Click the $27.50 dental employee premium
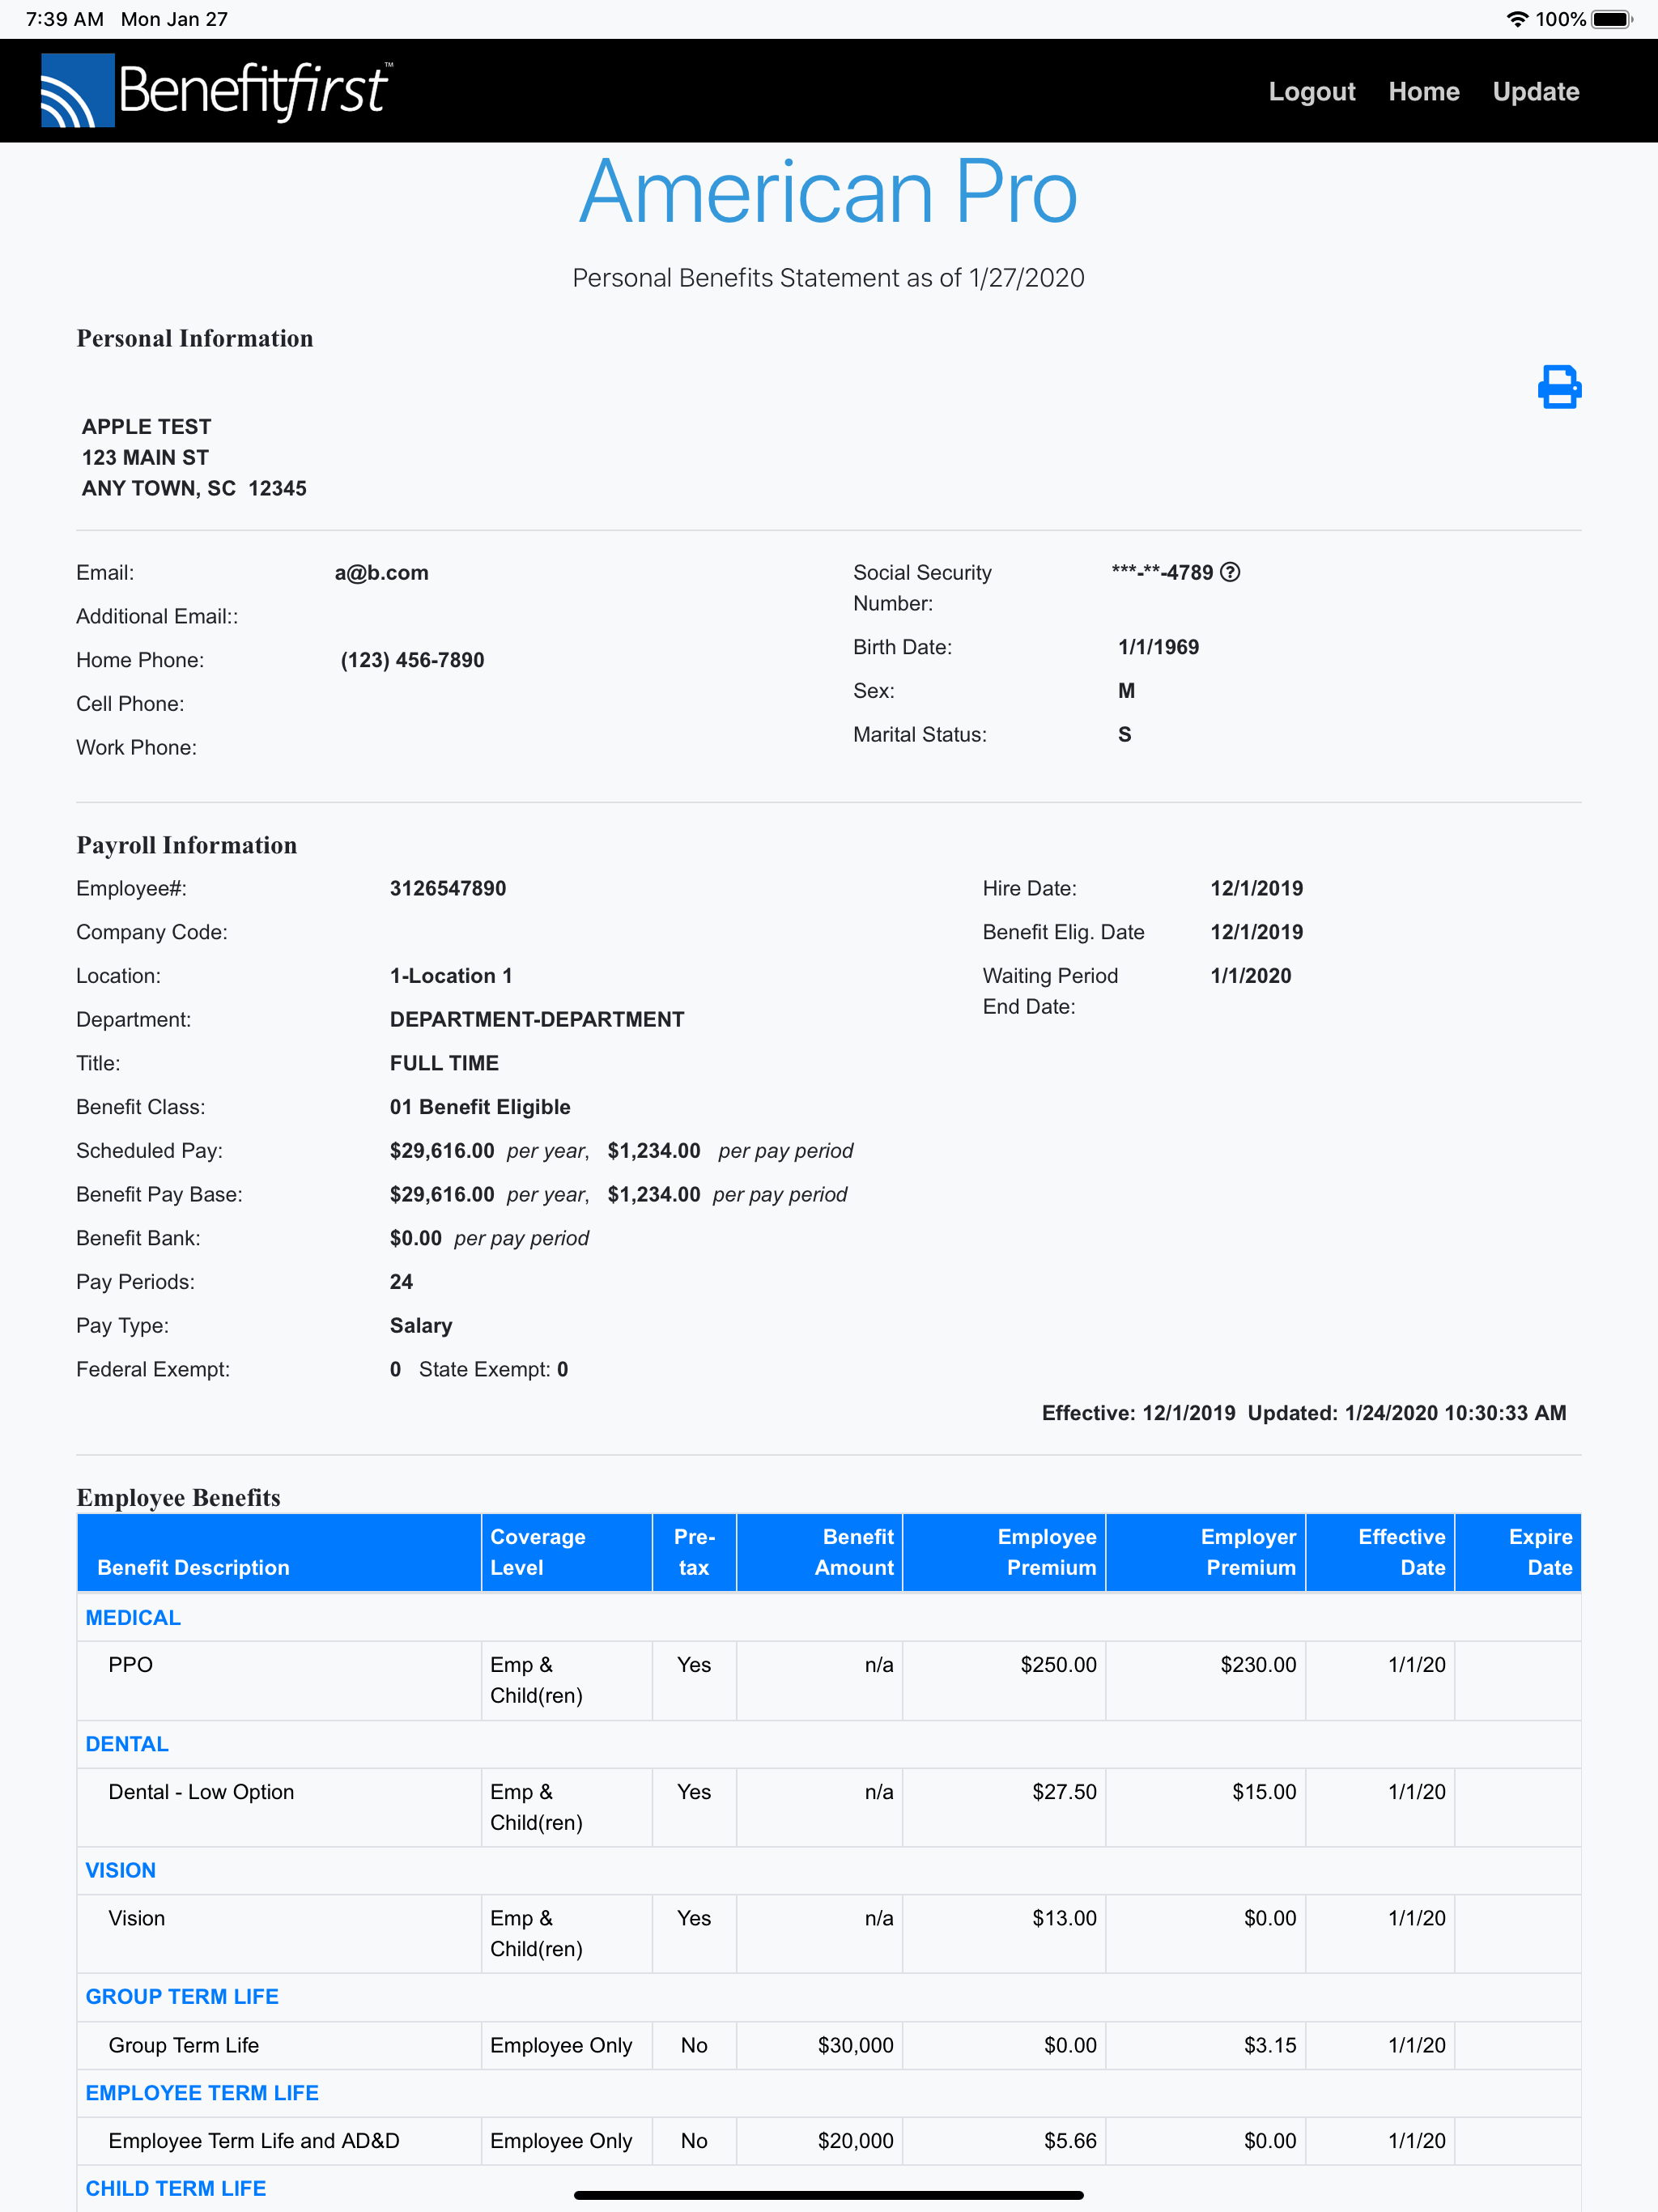This screenshot has height=2212, width=1658. [1064, 1791]
